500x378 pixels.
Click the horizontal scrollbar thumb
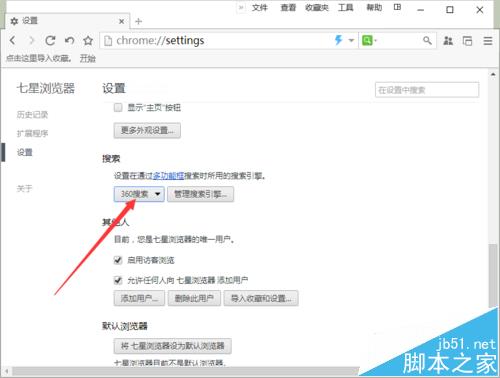click(x=185, y=371)
